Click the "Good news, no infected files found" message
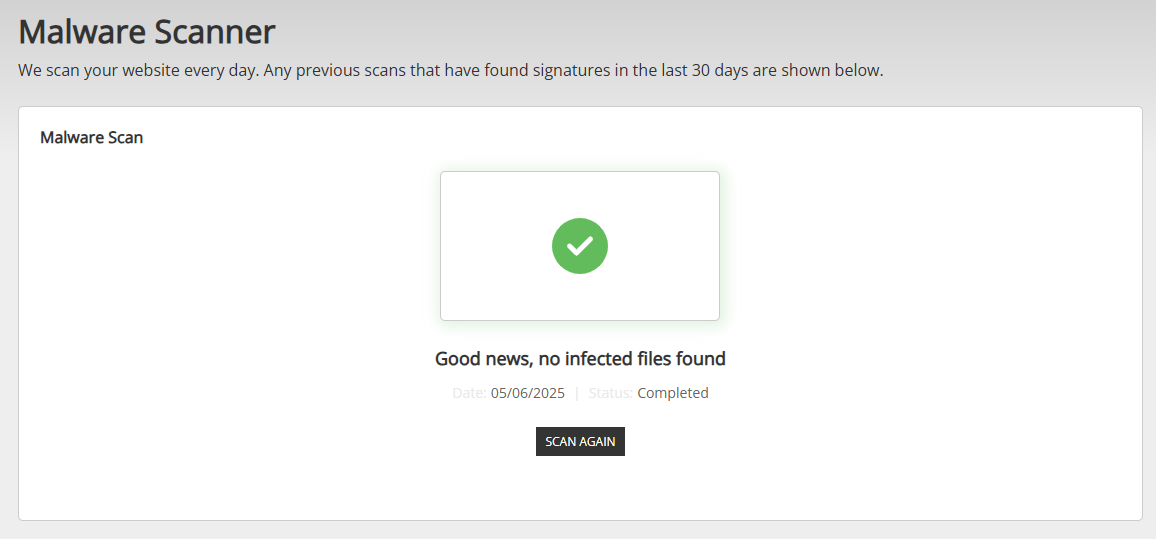1156x539 pixels. click(580, 358)
